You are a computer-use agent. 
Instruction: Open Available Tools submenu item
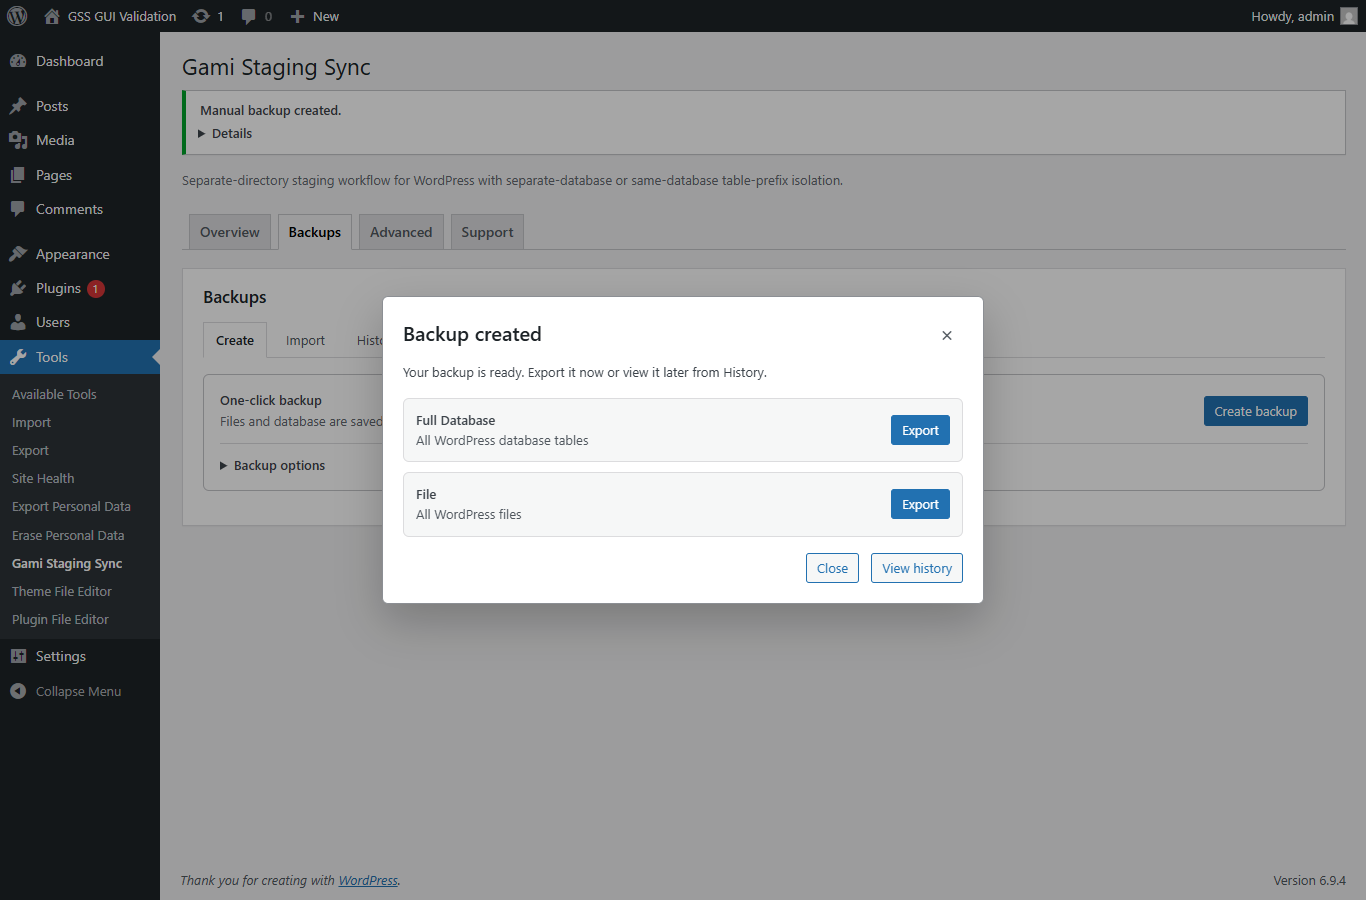(x=54, y=394)
